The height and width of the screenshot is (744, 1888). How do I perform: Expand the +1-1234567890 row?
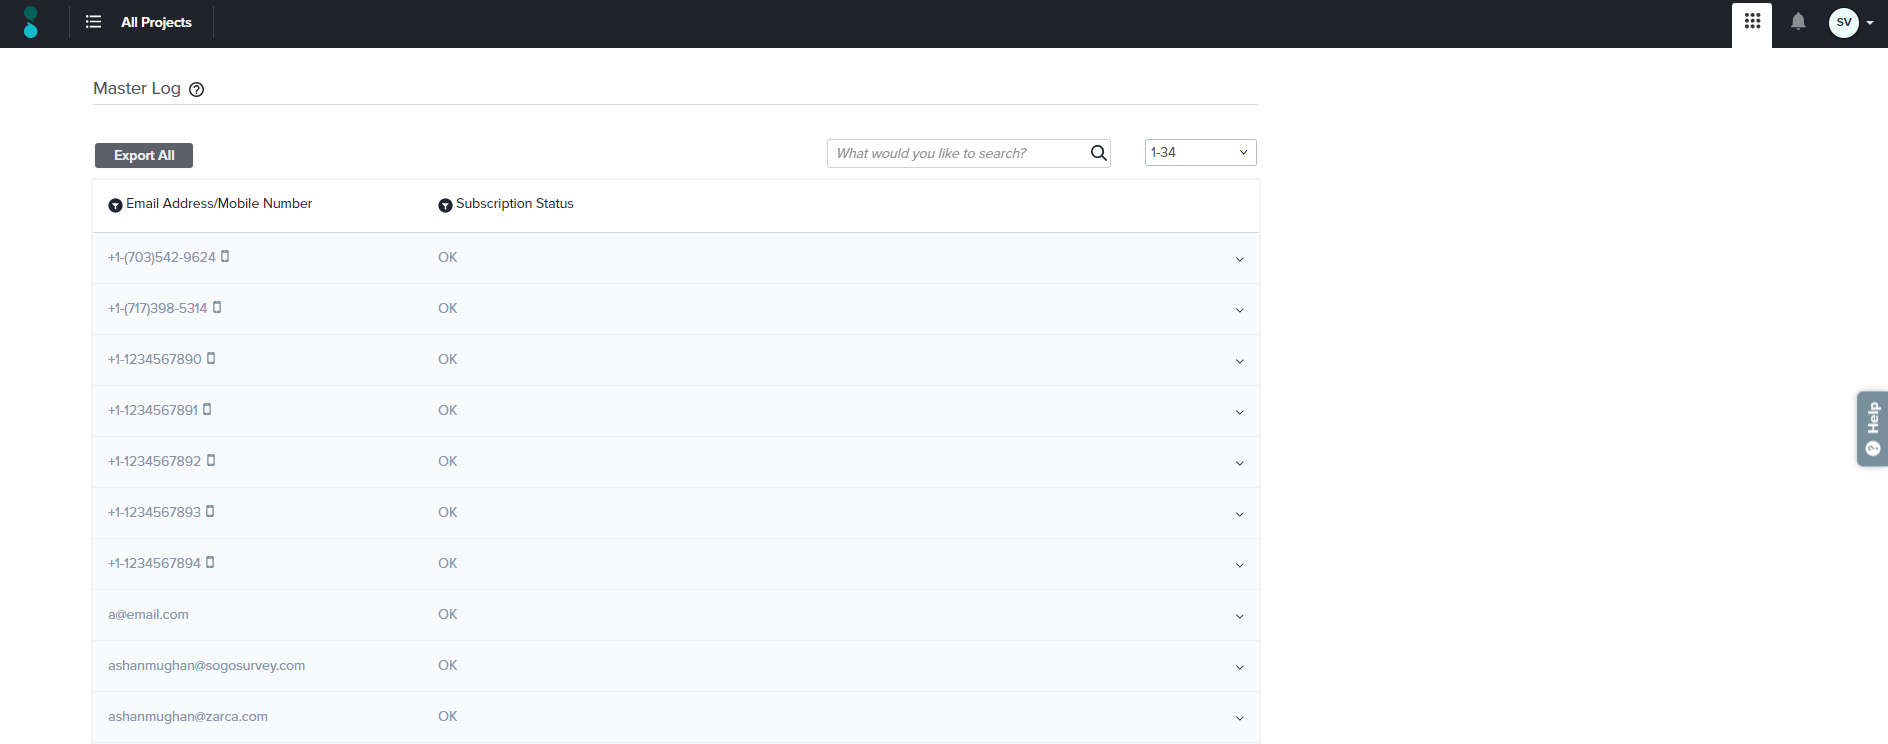(1239, 361)
